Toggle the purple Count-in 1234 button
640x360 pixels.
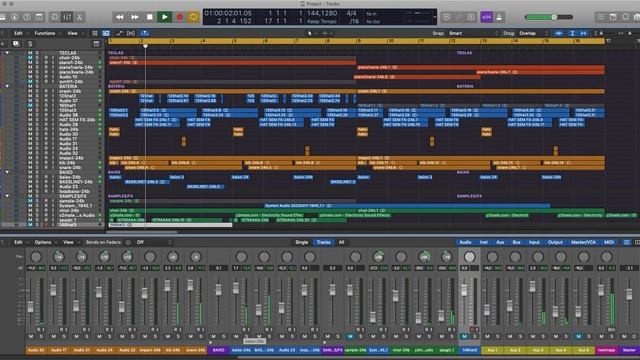coord(487,17)
